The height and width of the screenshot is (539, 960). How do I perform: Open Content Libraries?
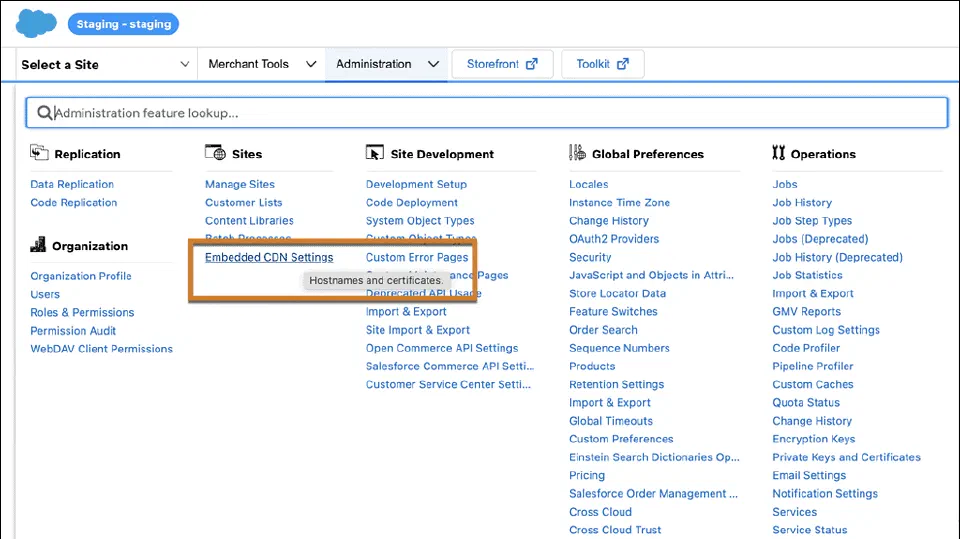(x=249, y=220)
